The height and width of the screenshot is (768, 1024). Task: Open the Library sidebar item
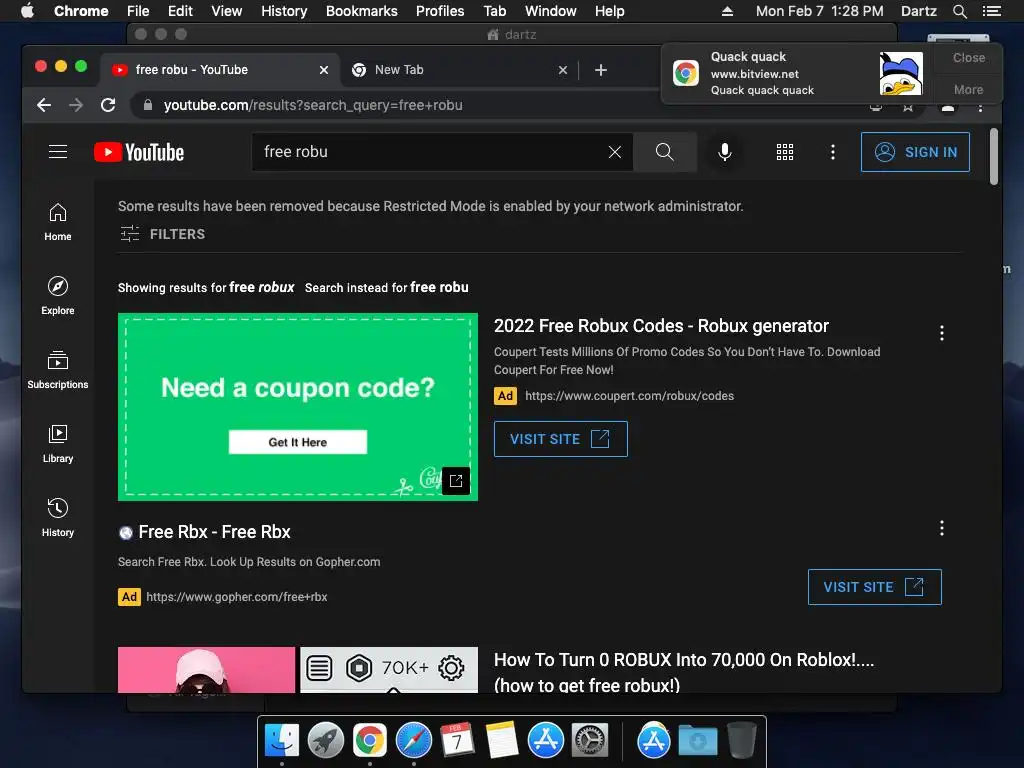point(57,443)
